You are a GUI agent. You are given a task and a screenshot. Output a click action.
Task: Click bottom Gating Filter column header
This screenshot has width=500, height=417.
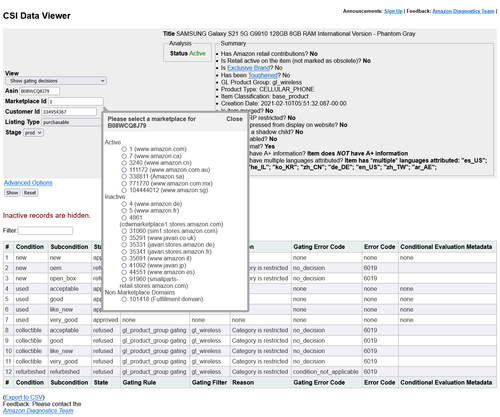pyautogui.click(x=209, y=382)
